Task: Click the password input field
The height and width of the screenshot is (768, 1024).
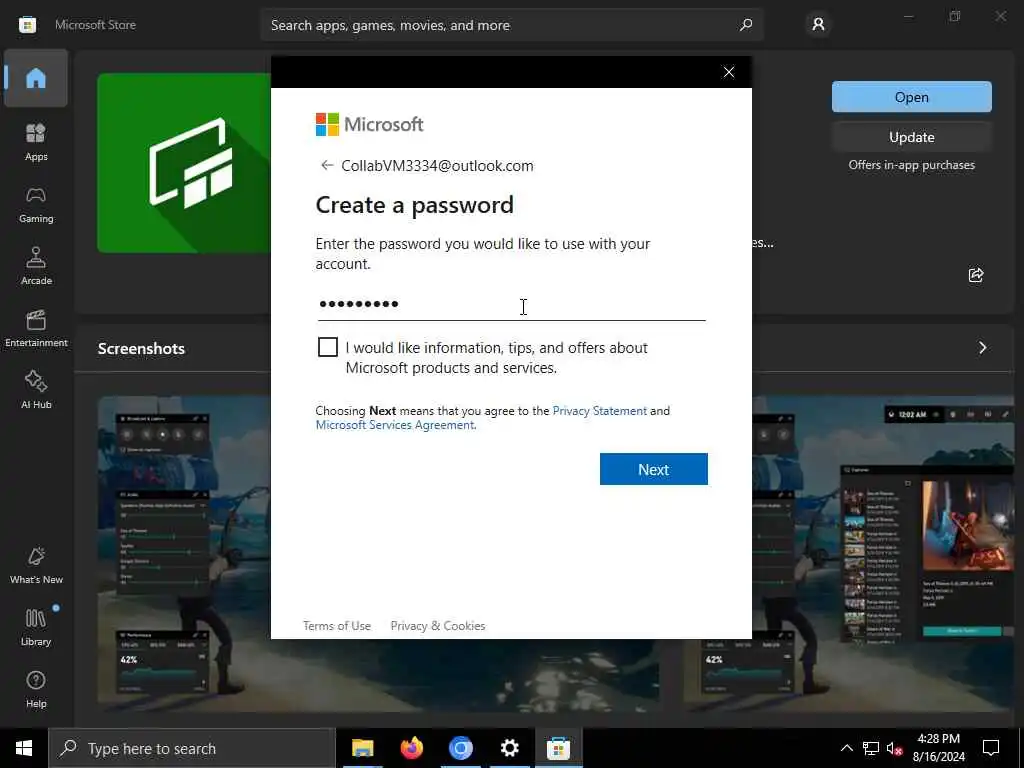Action: pos(511,304)
